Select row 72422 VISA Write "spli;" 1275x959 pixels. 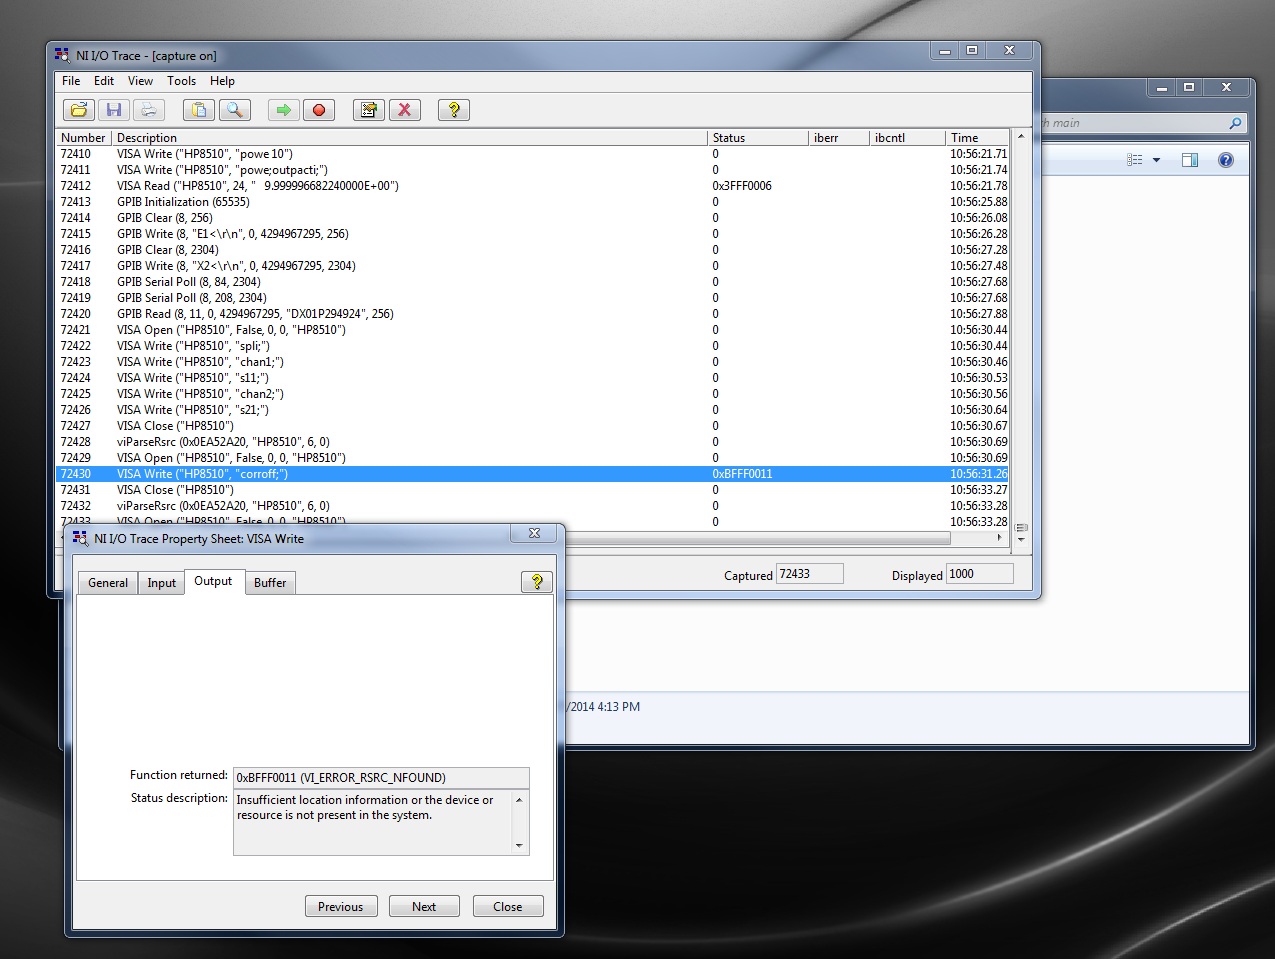532,346
